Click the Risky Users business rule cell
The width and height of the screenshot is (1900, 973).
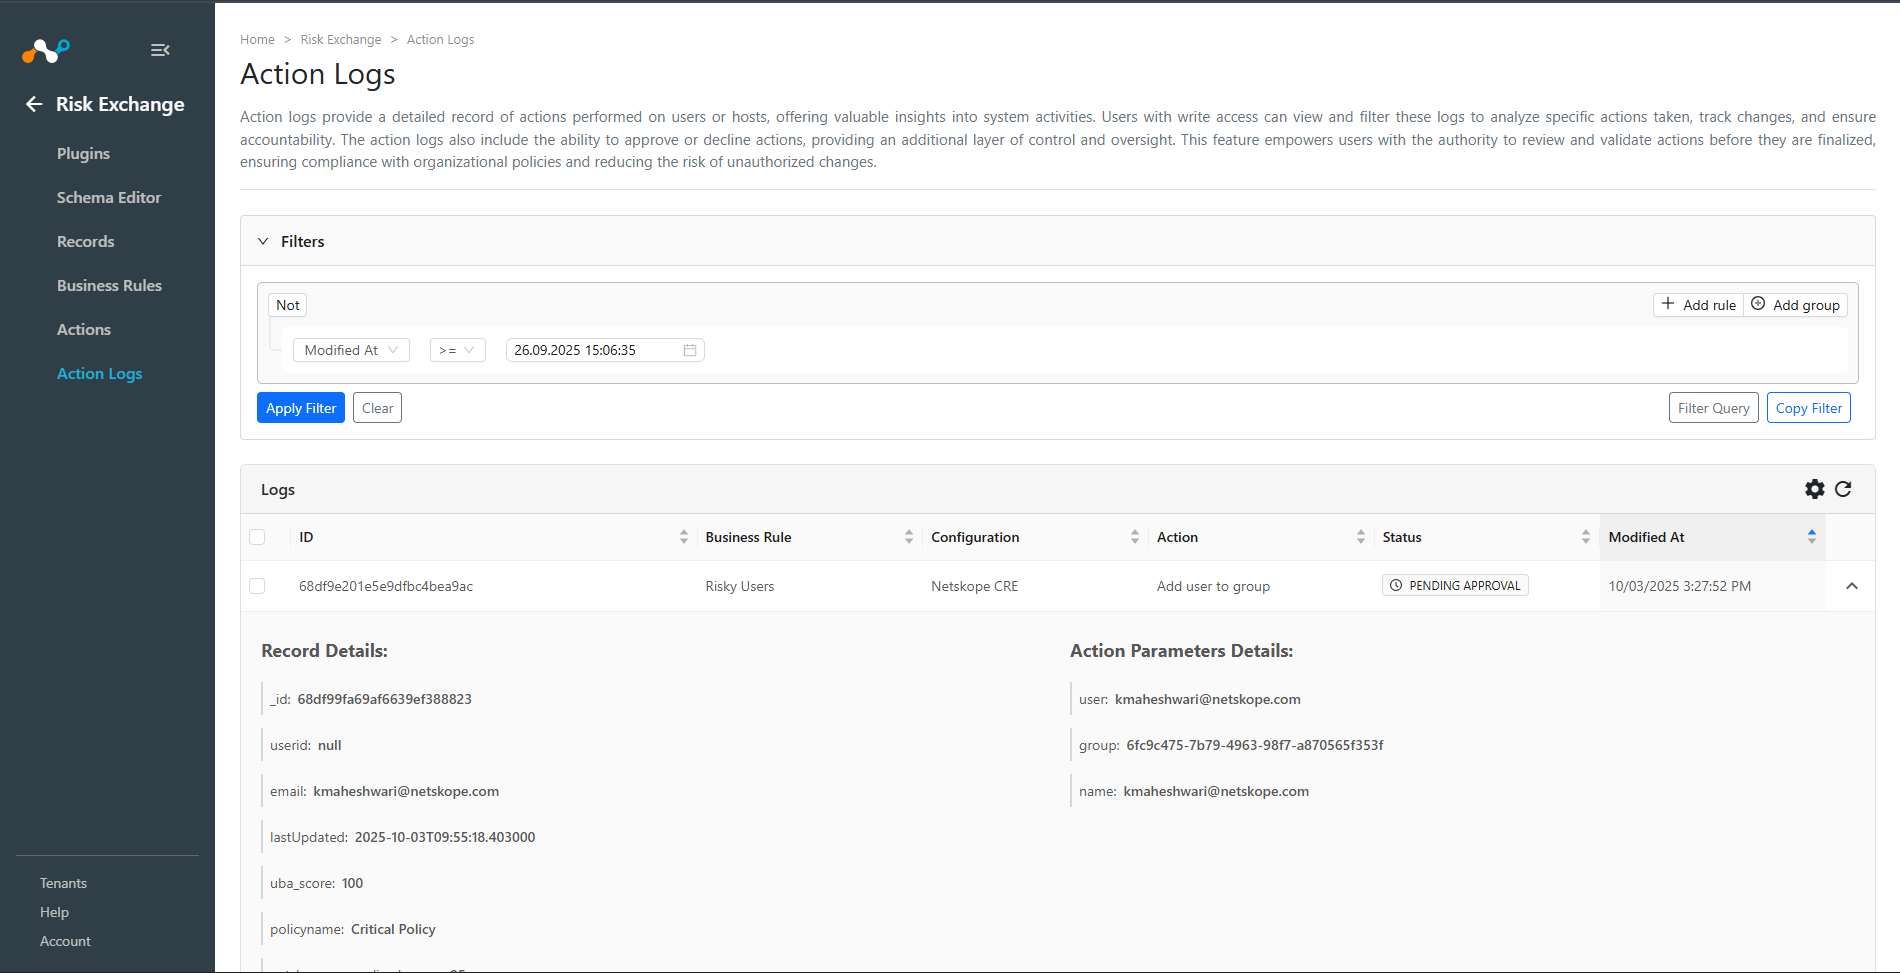point(739,586)
